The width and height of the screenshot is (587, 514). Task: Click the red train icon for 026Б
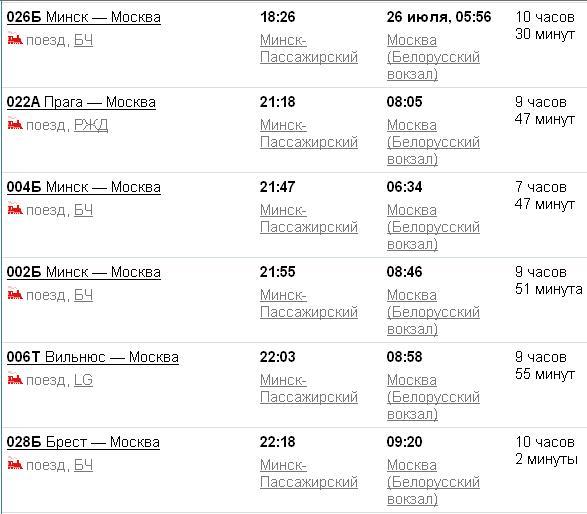pos(15,39)
